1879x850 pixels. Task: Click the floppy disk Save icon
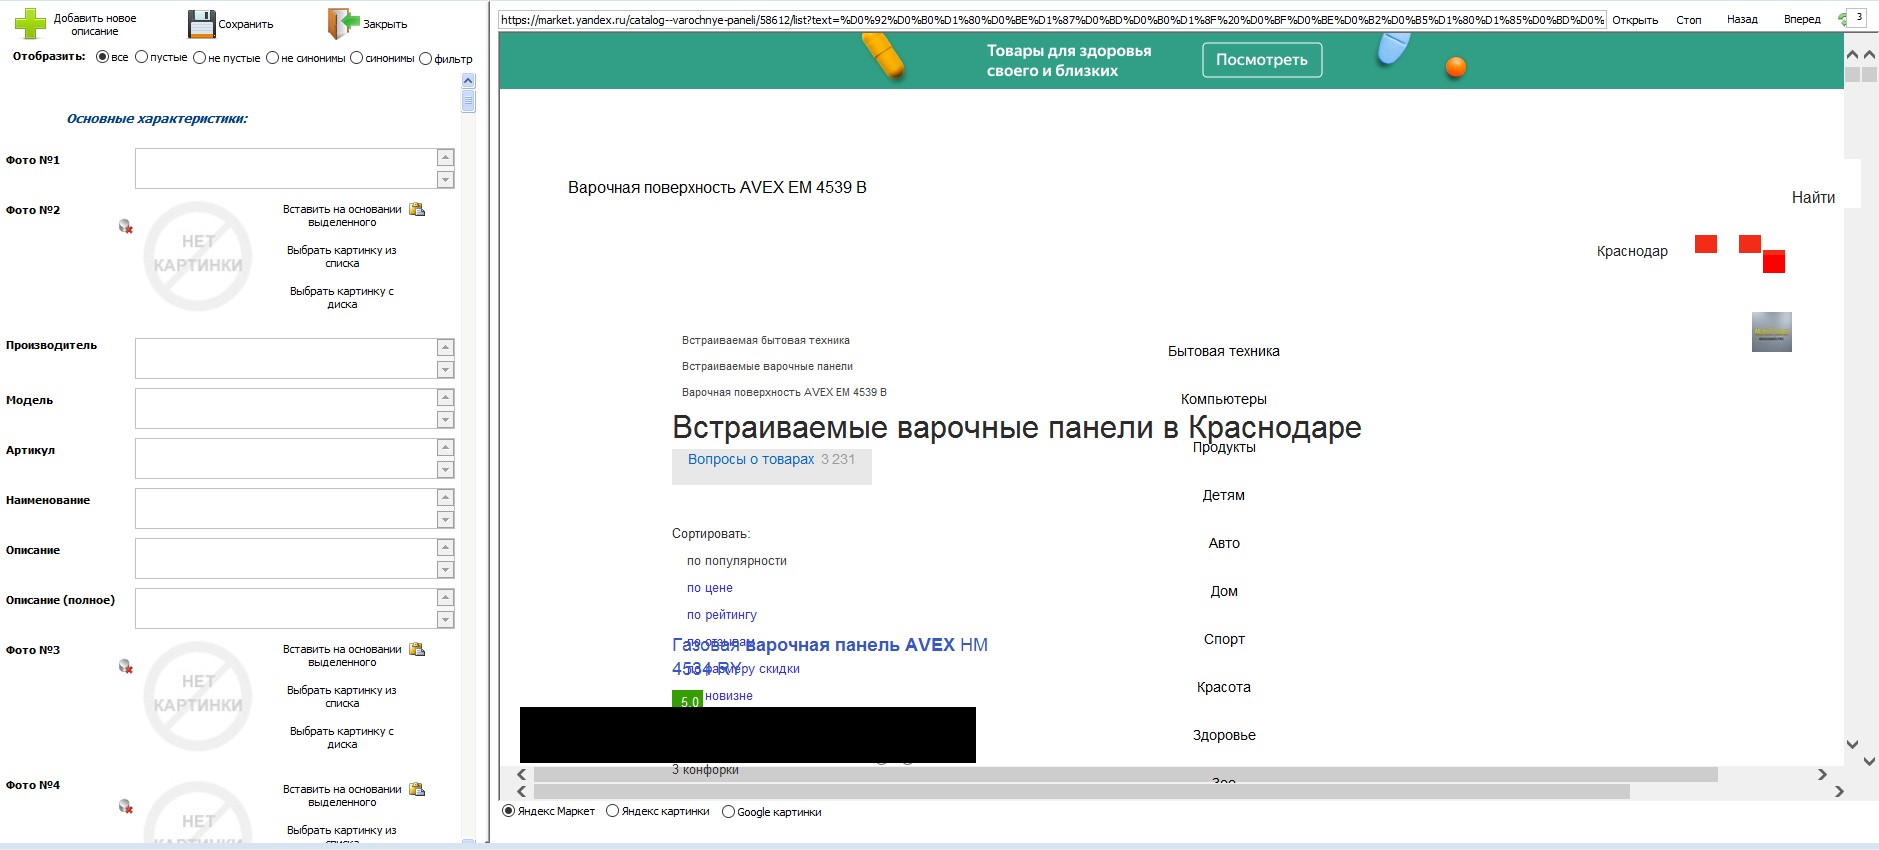click(x=202, y=24)
